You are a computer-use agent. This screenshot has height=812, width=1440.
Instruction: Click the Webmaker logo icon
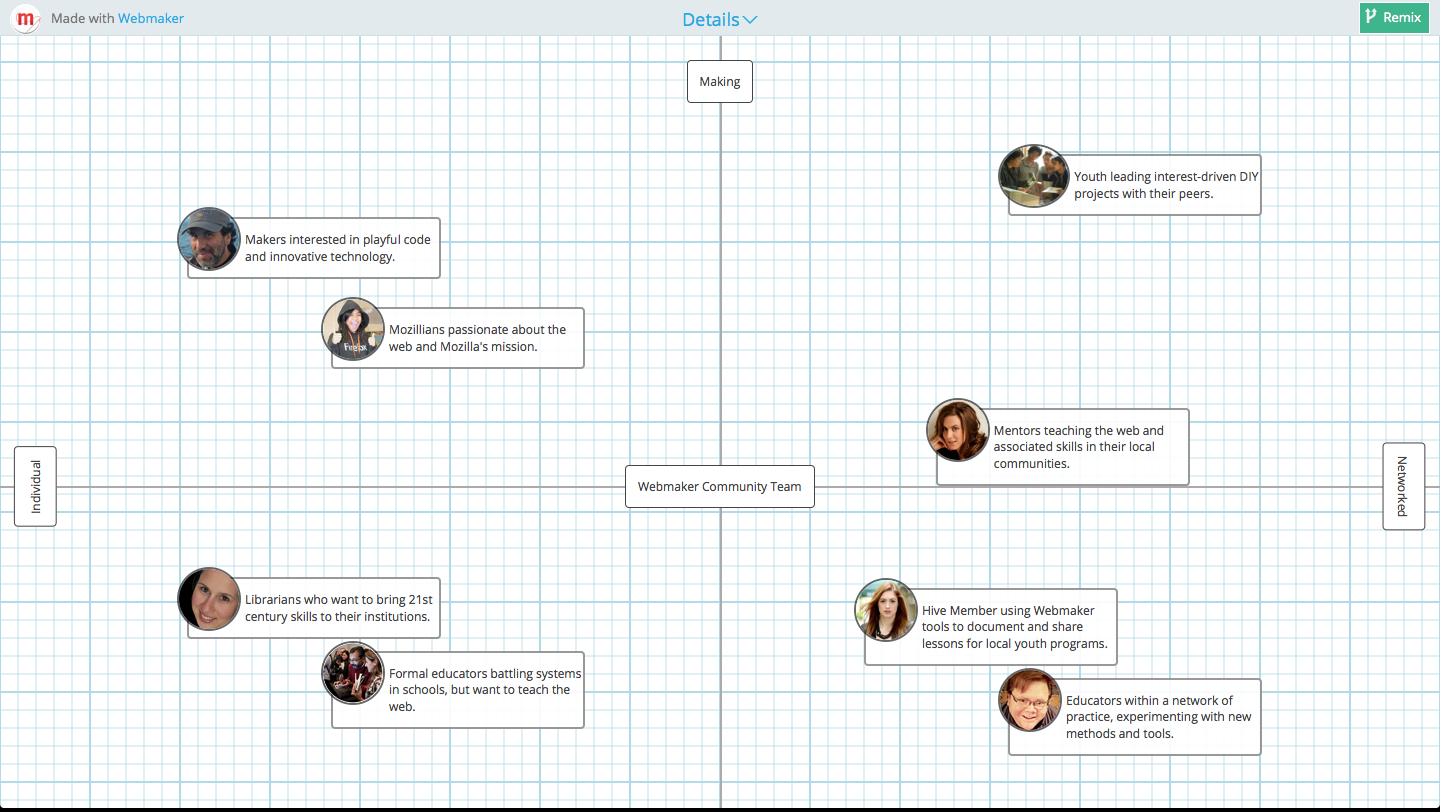pos(25,18)
